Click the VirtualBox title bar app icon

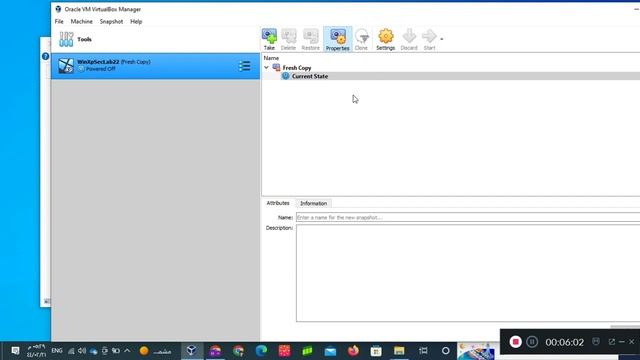[x=58, y=9]
